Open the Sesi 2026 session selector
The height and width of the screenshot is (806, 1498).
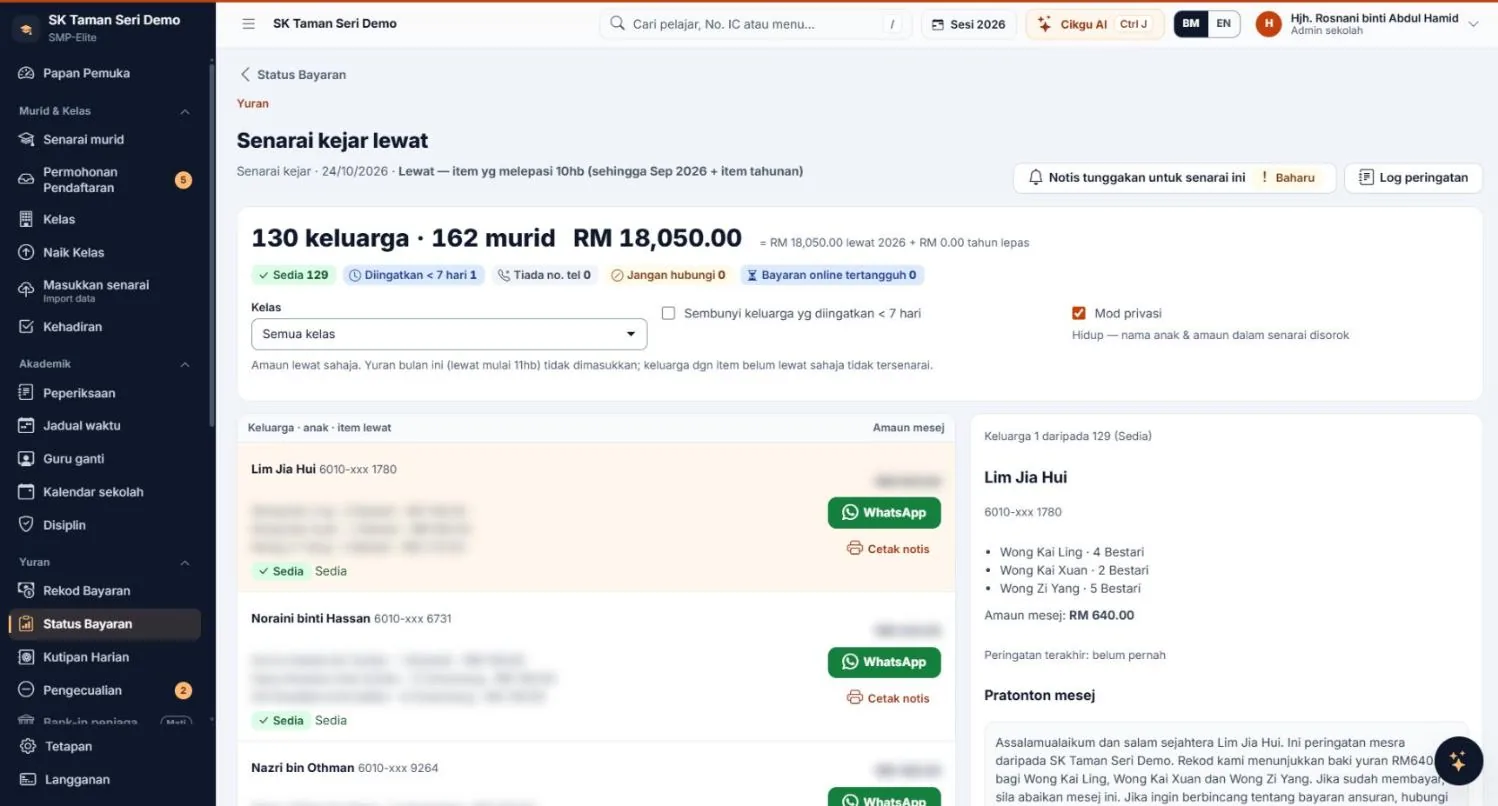point(969,24)
